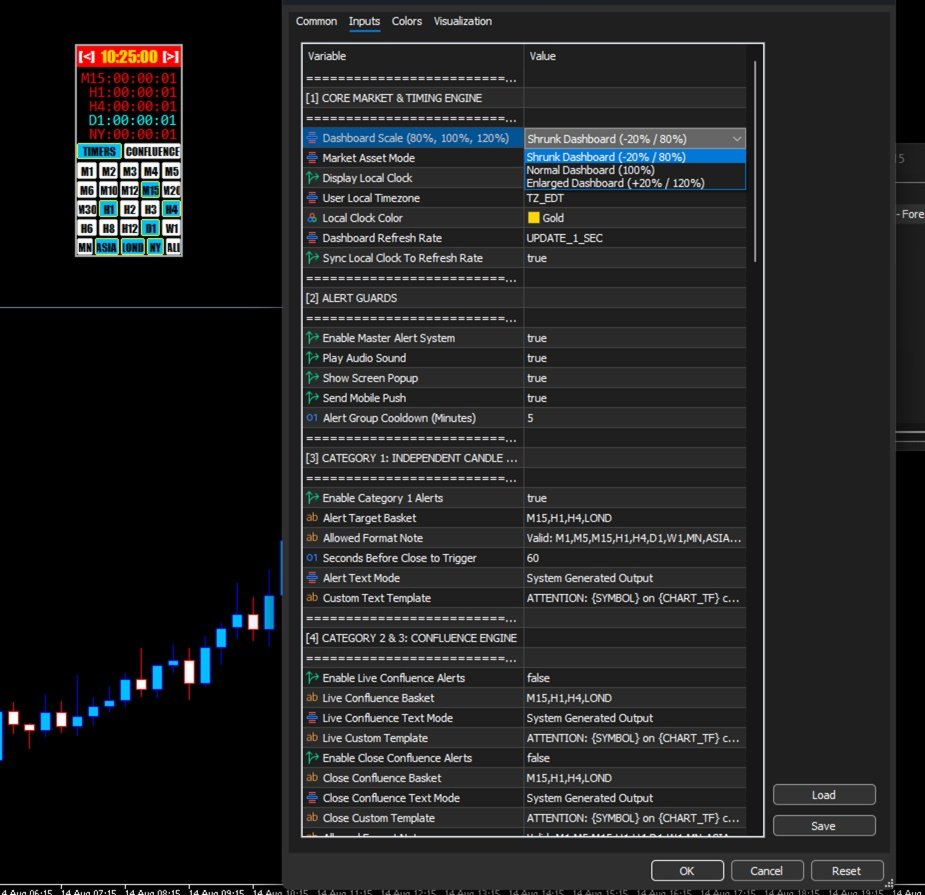Open the UPDATE_1_SEC refresh rate value
This screenshot has width=925, height=895.
tap(635, 238)
